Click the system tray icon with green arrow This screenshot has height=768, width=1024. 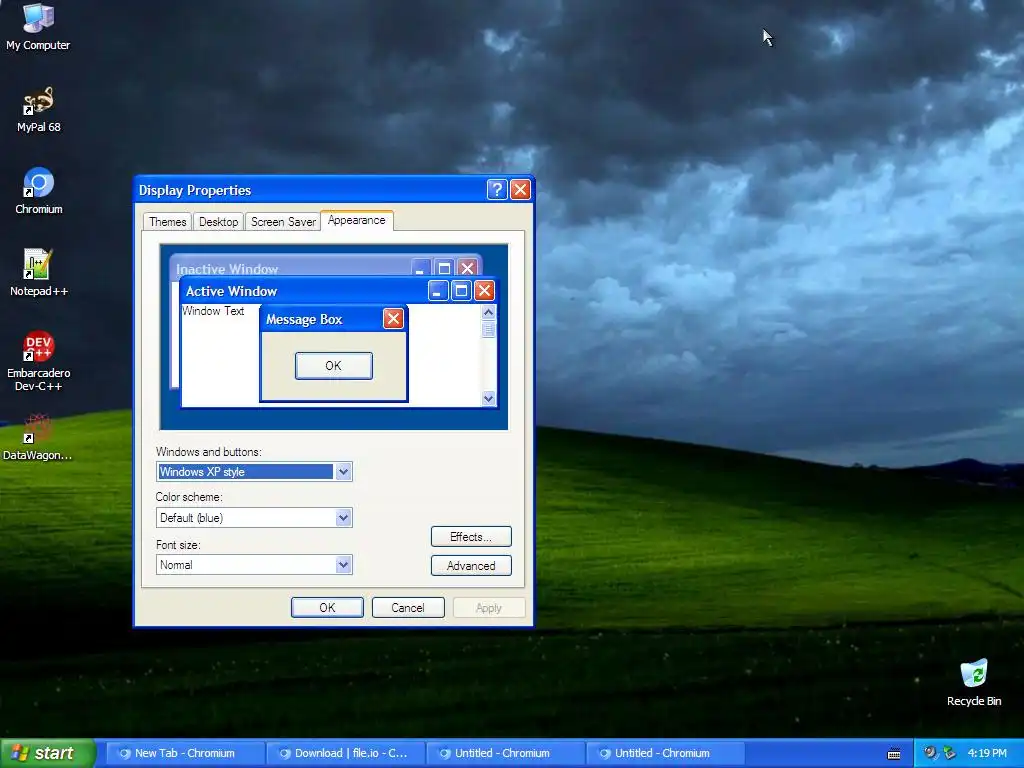[x=950, y=753]
